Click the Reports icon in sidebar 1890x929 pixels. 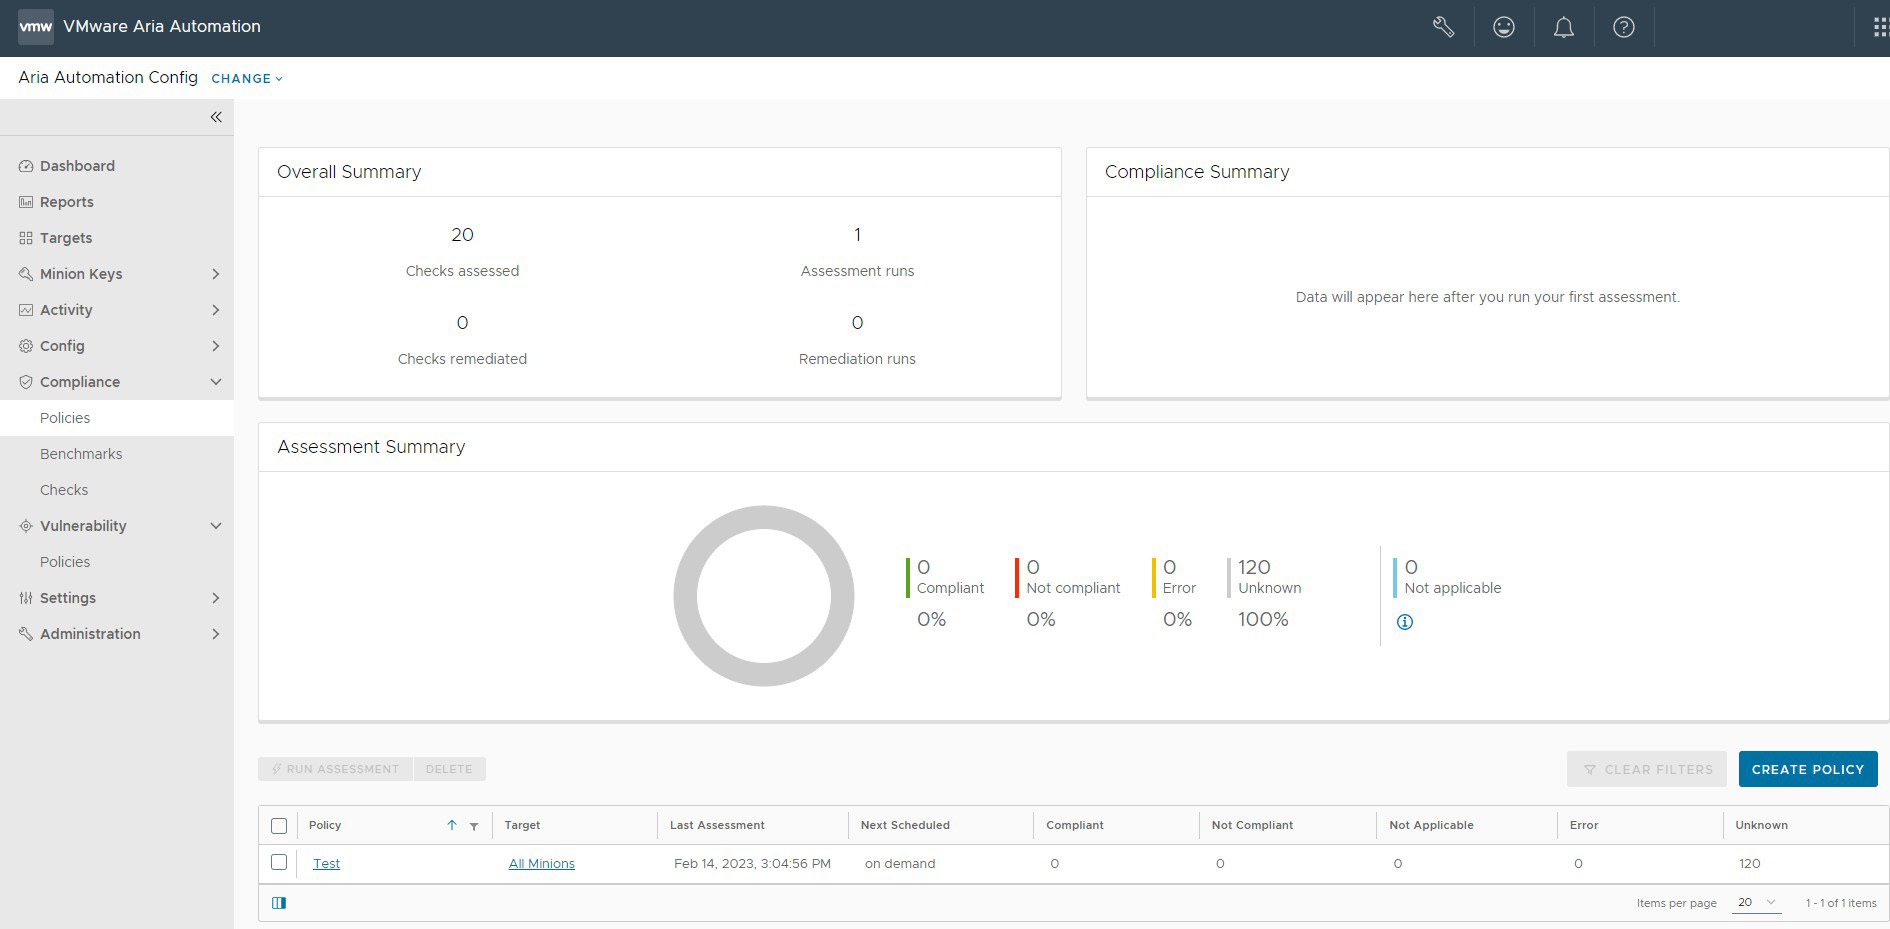26,202
